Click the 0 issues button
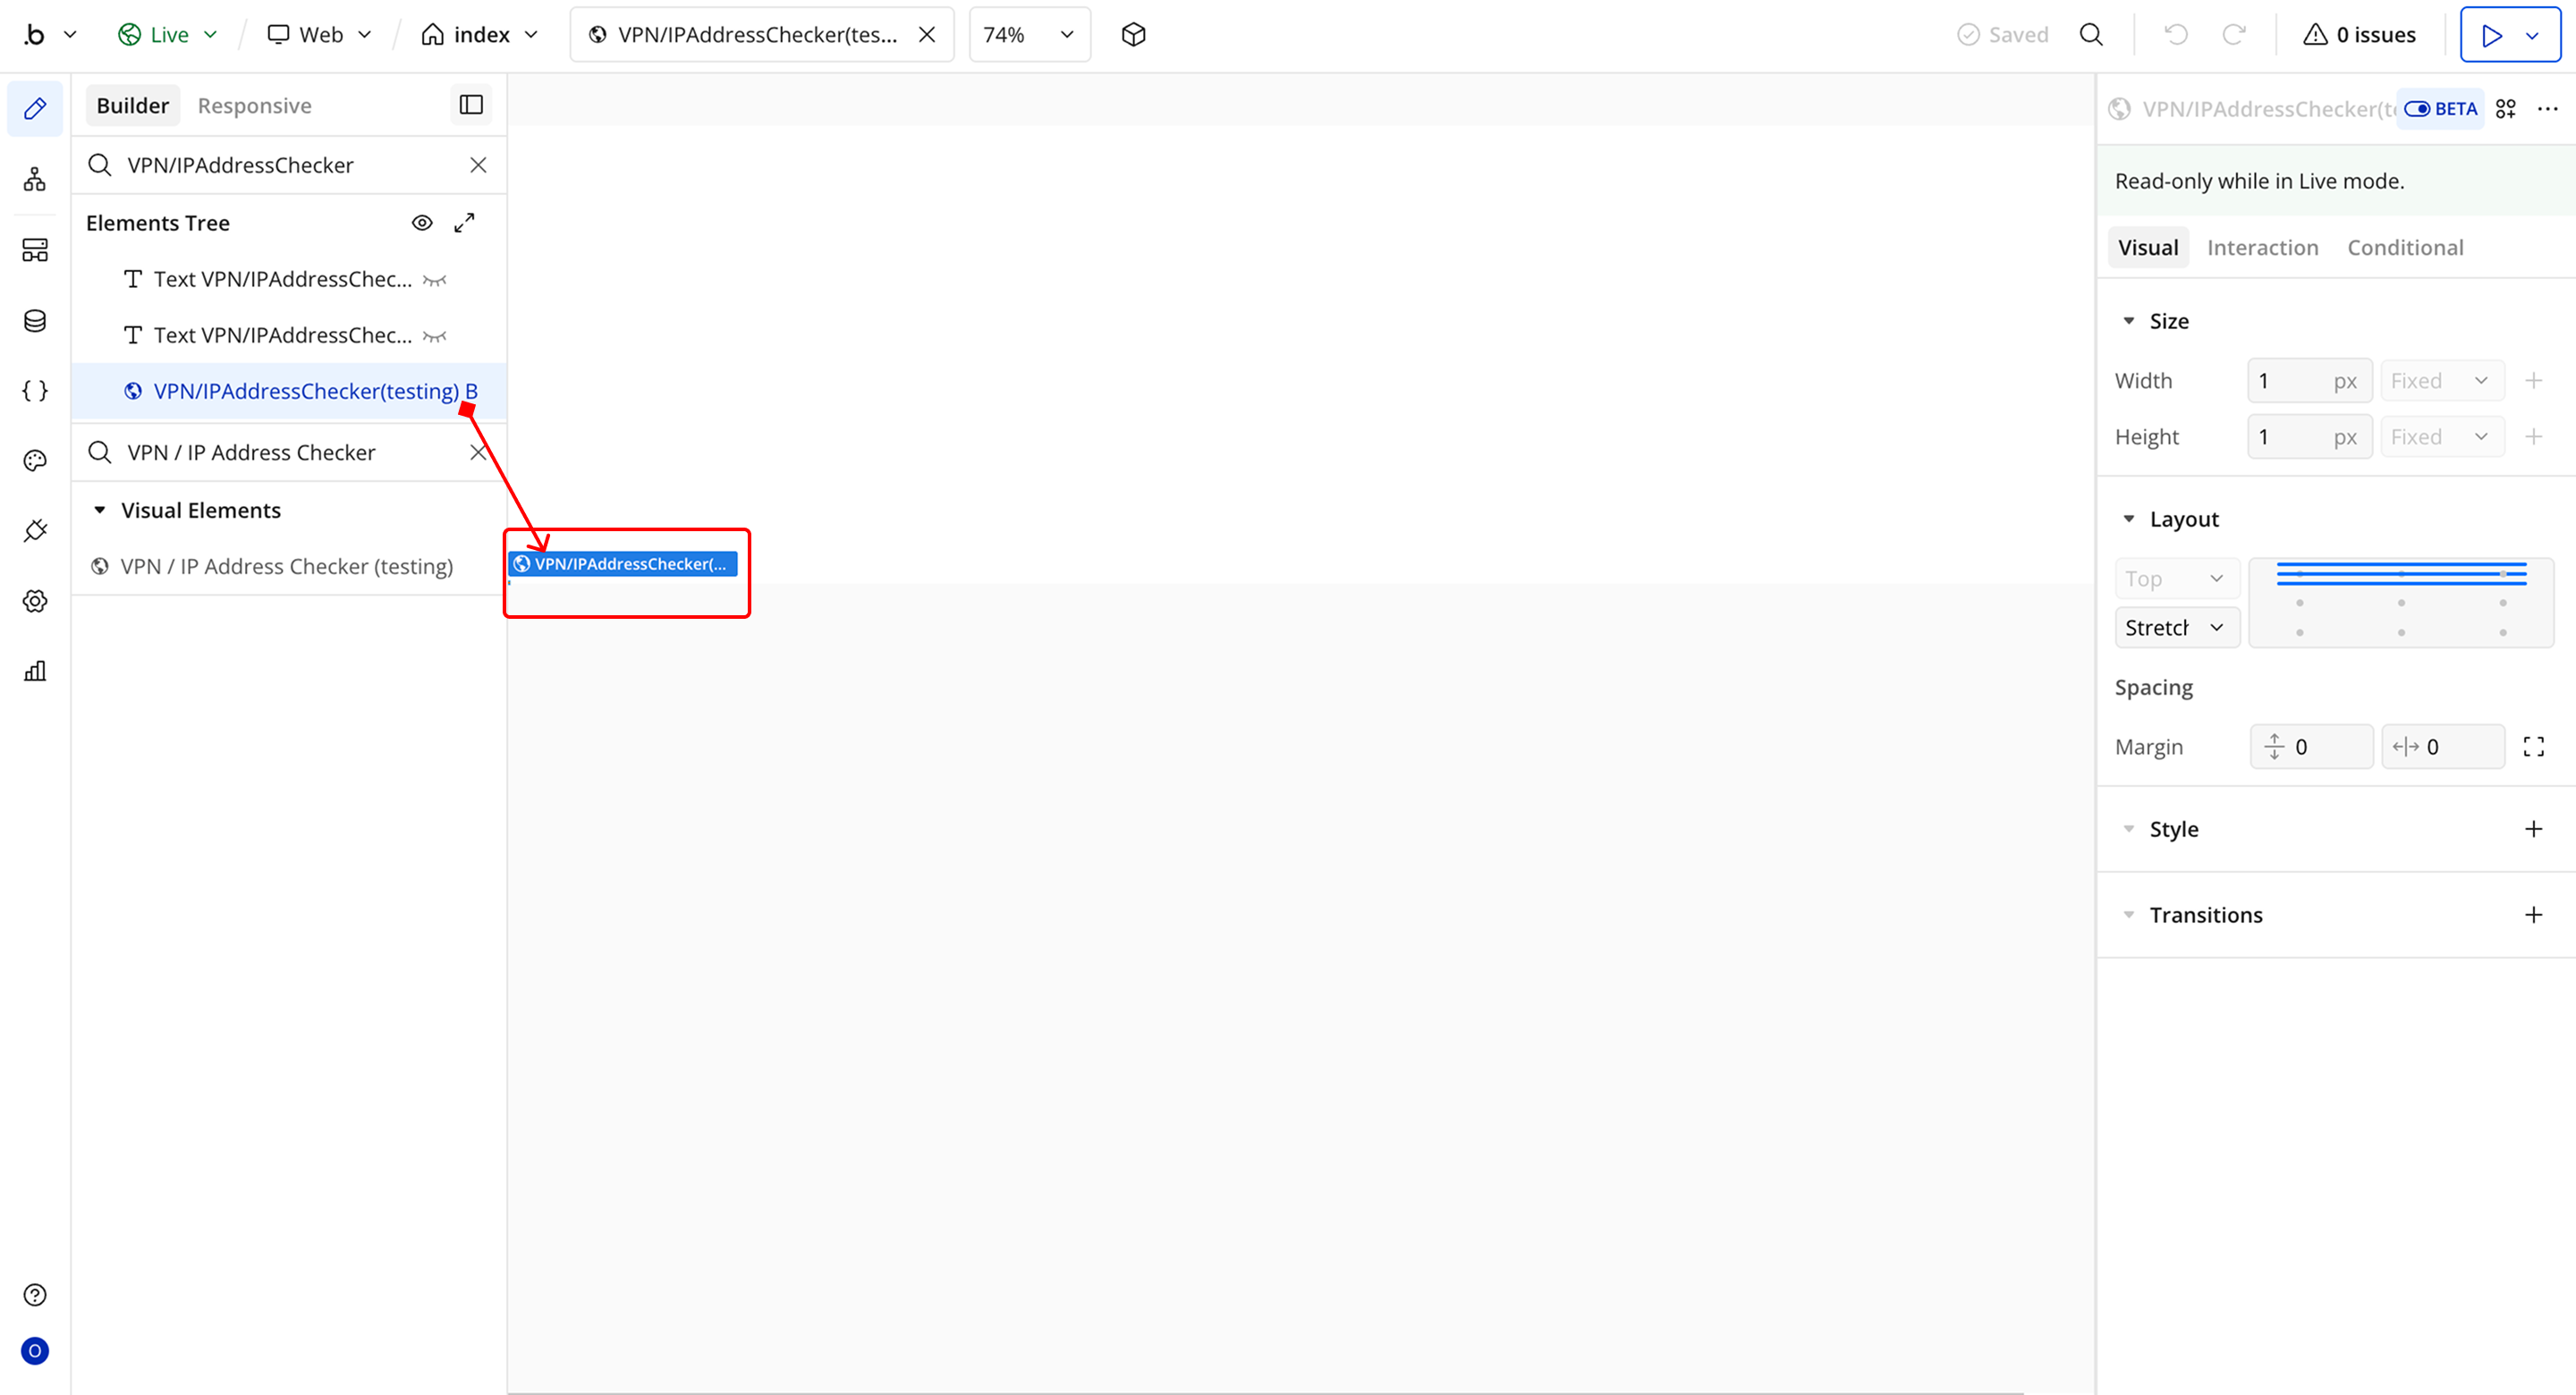 click(x=2360, y=35)
